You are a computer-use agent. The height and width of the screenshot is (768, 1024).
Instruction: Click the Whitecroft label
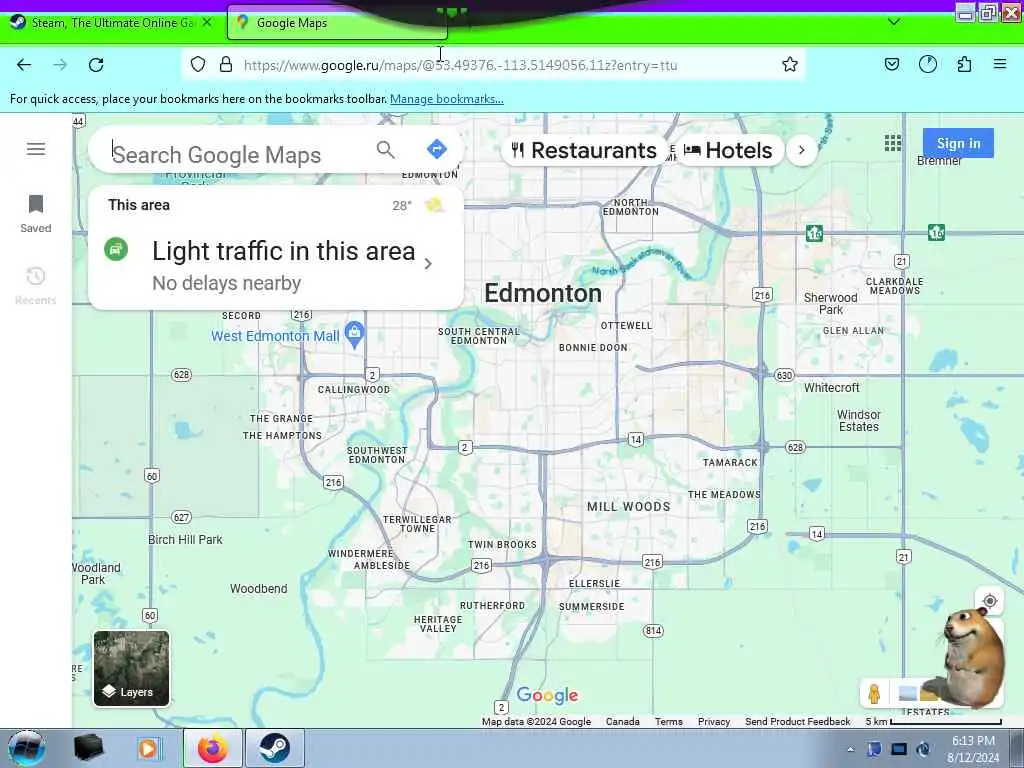coord(831,387)
